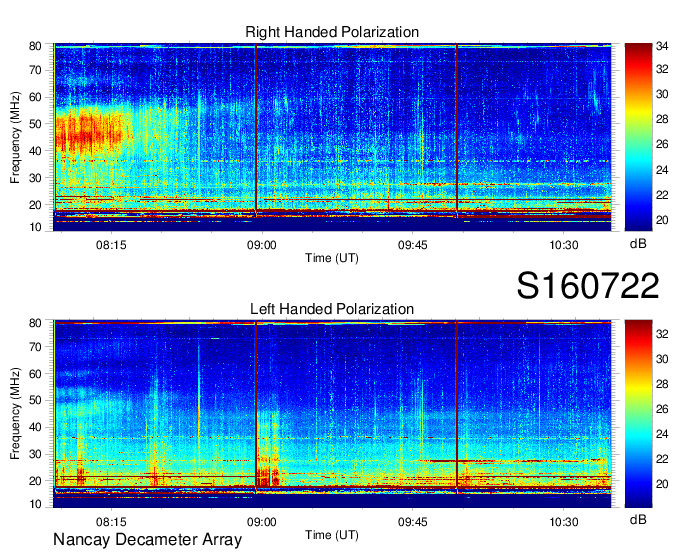Click the 80 MHz tick label of Left Handed plot
The image size is (680, 552).
tap(35, 323)
